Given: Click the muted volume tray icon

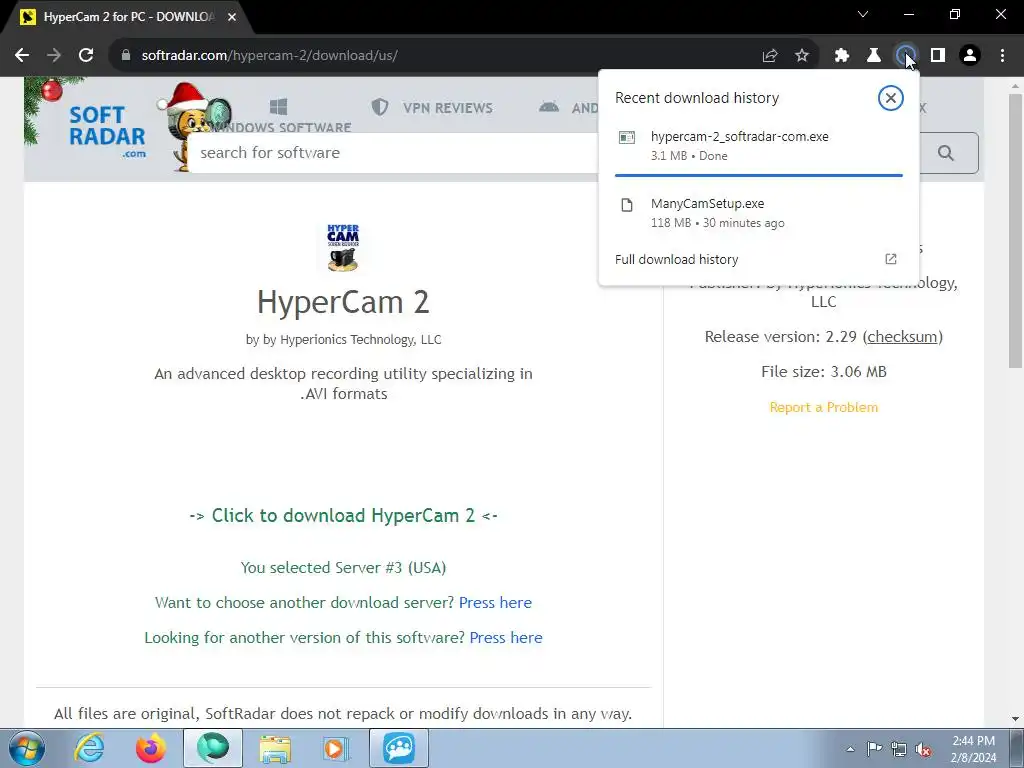Looking at the screenshot, I should point(924,749).
